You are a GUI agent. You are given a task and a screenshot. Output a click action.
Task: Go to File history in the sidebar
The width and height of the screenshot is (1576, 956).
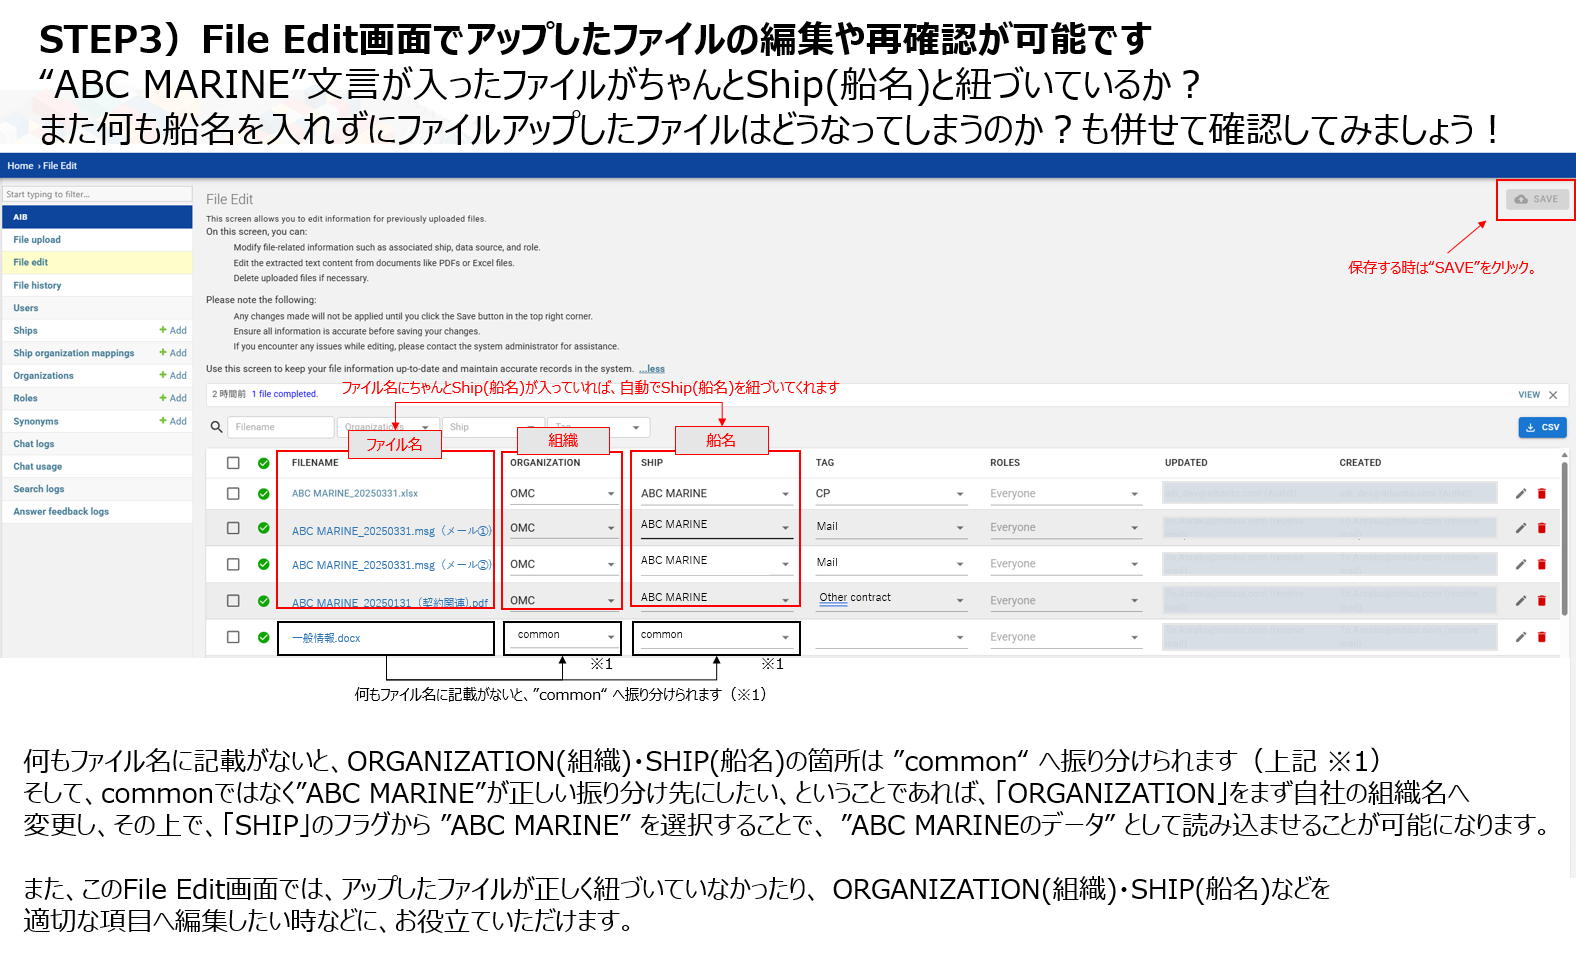(37, 286)
